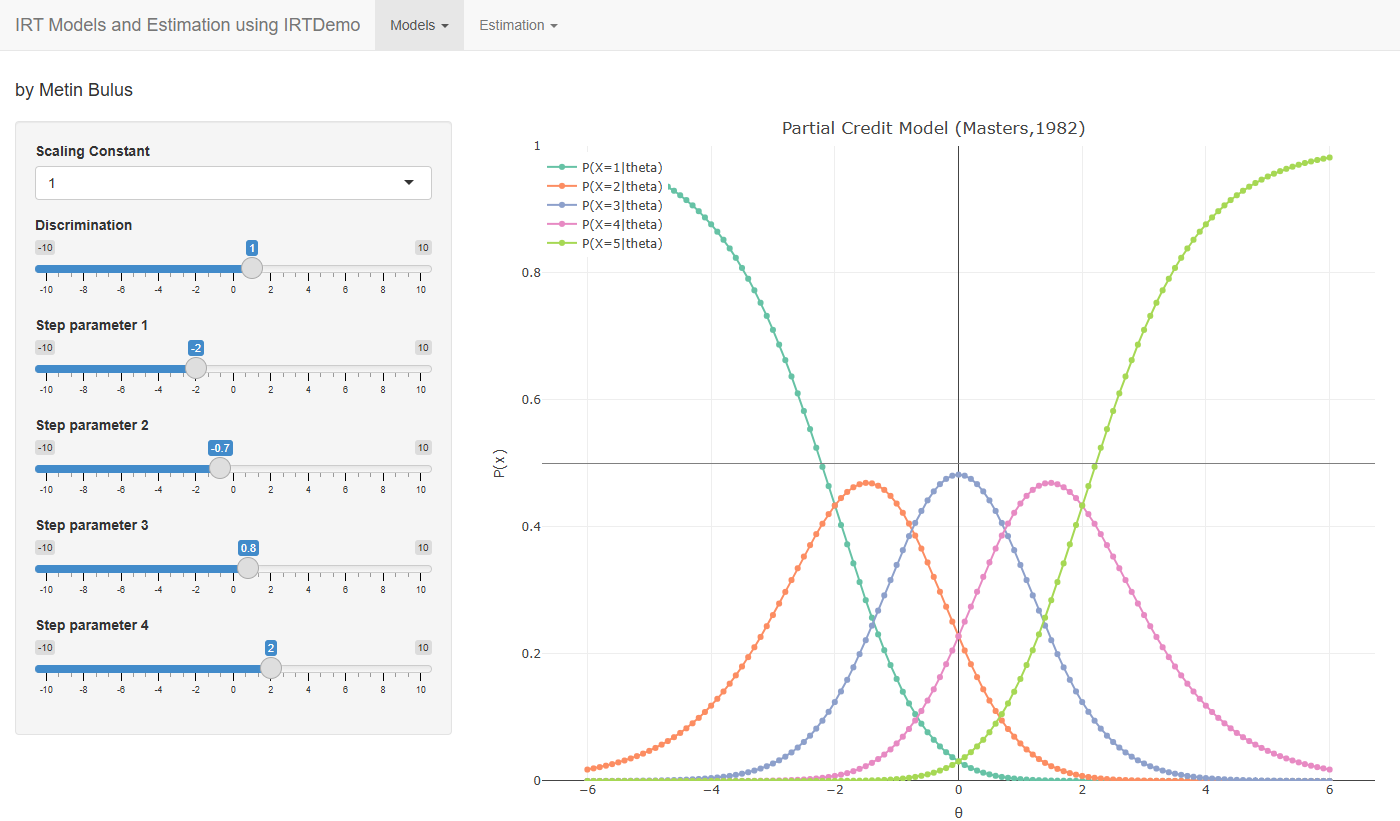Click the peak of the pink P(X=4) curve
Image resolution: width=1400 pixels, height=821 pixels.
pyautogui.click(x=1050, y=482)
